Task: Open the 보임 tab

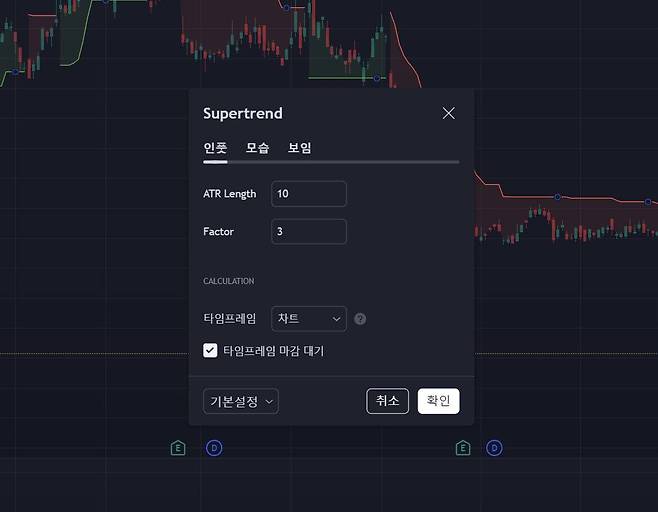Action: [x=299, y=148]
